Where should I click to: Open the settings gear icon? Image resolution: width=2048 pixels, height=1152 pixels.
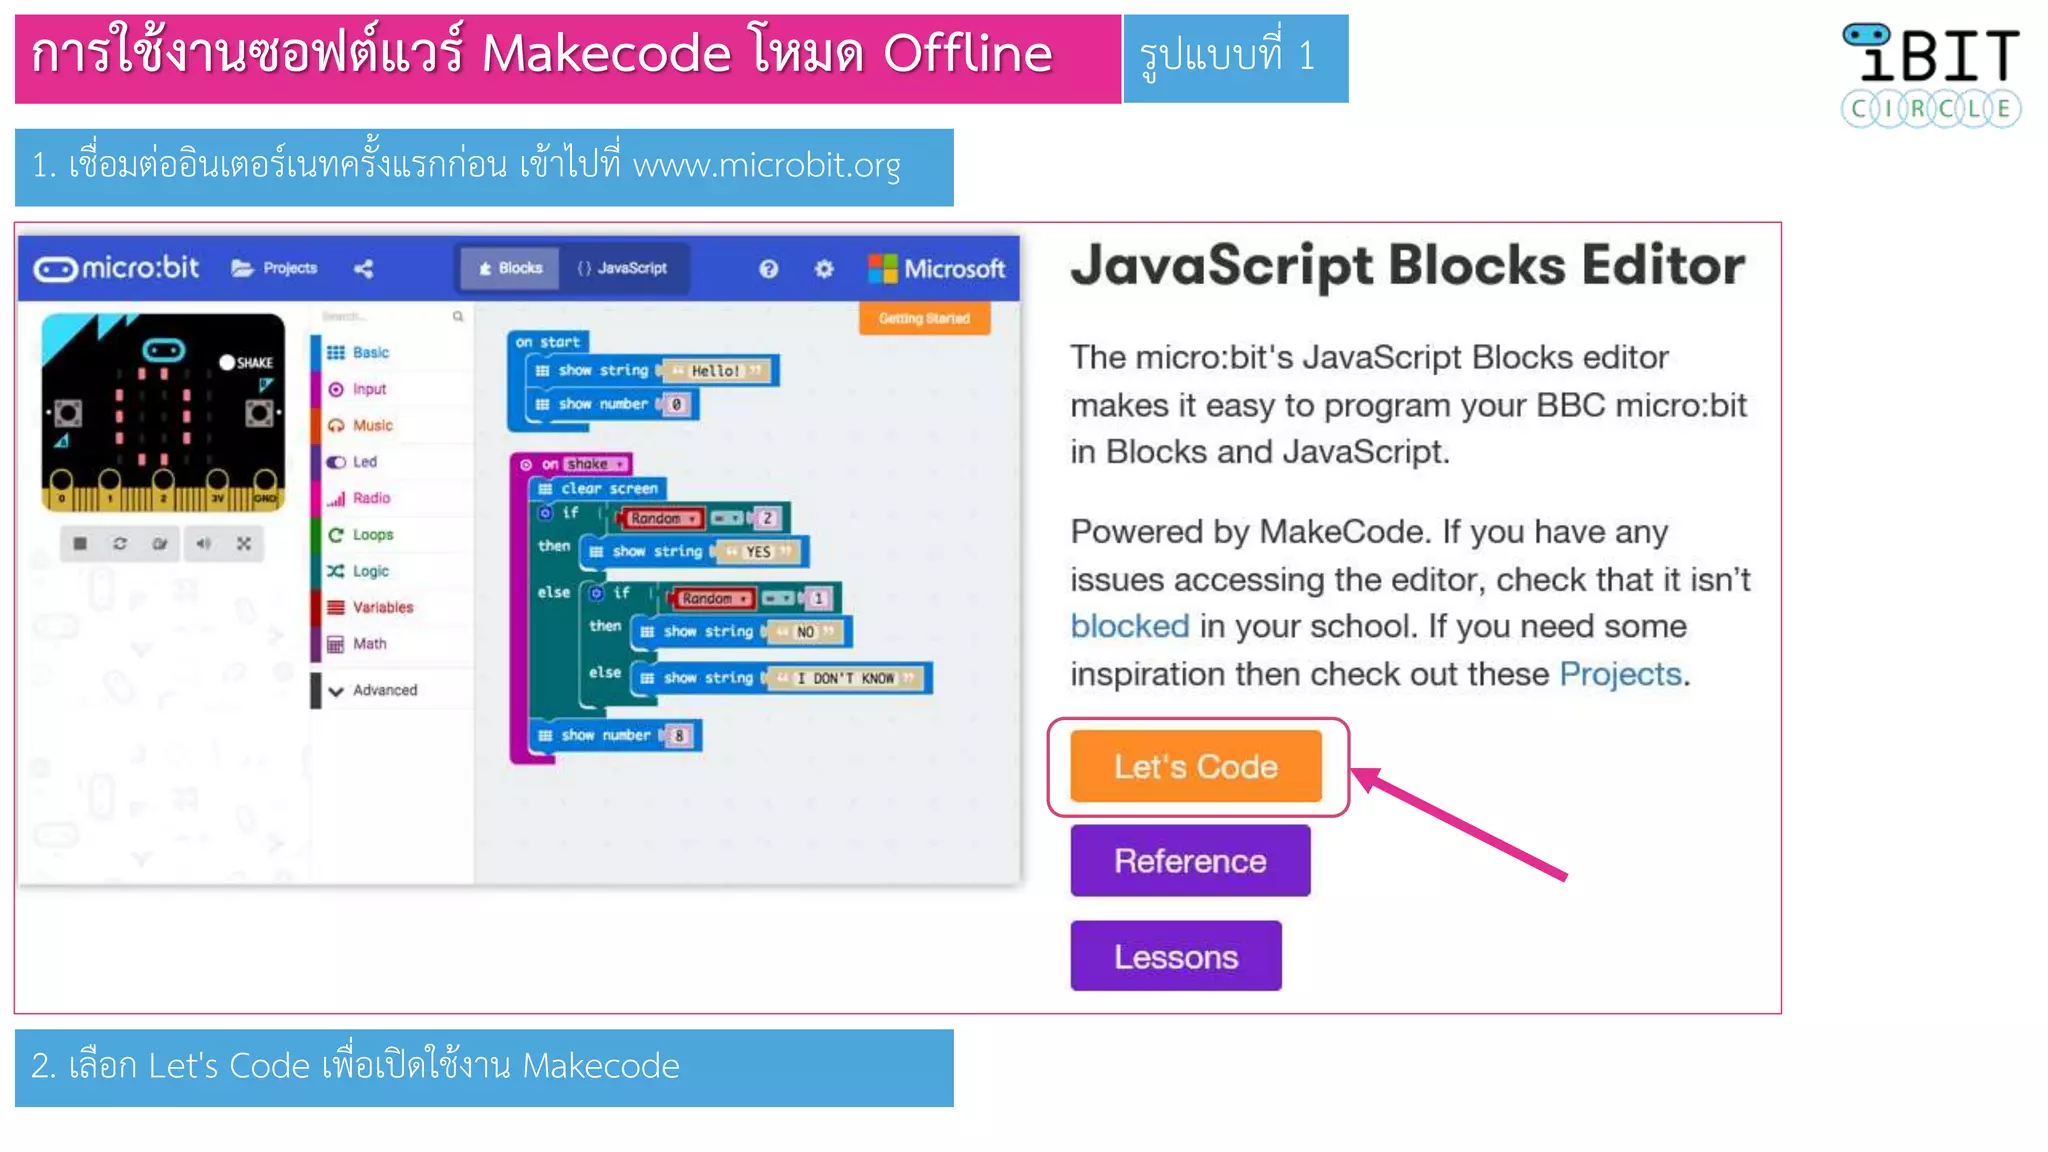pyautogui.click(x=824, y=268)
